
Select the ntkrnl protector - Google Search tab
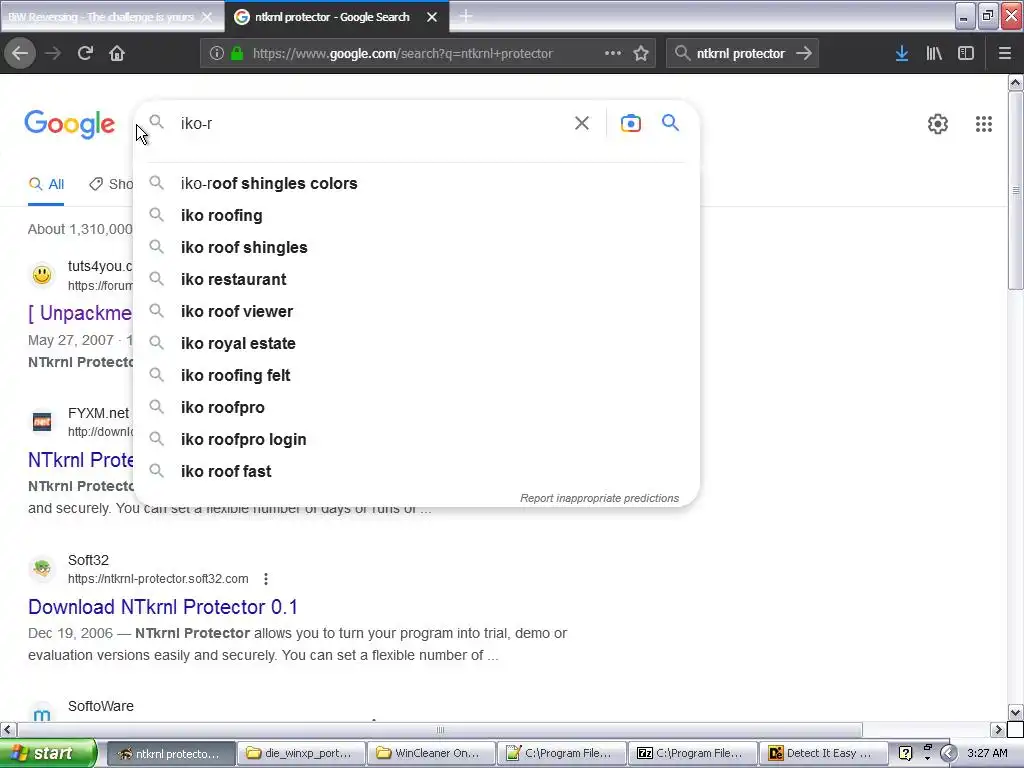[x=332, y=17]
